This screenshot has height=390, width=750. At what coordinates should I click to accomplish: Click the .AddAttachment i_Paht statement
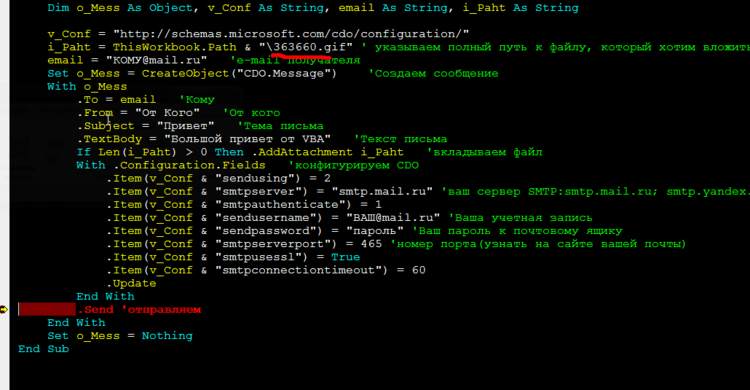(x=328, y=152)
